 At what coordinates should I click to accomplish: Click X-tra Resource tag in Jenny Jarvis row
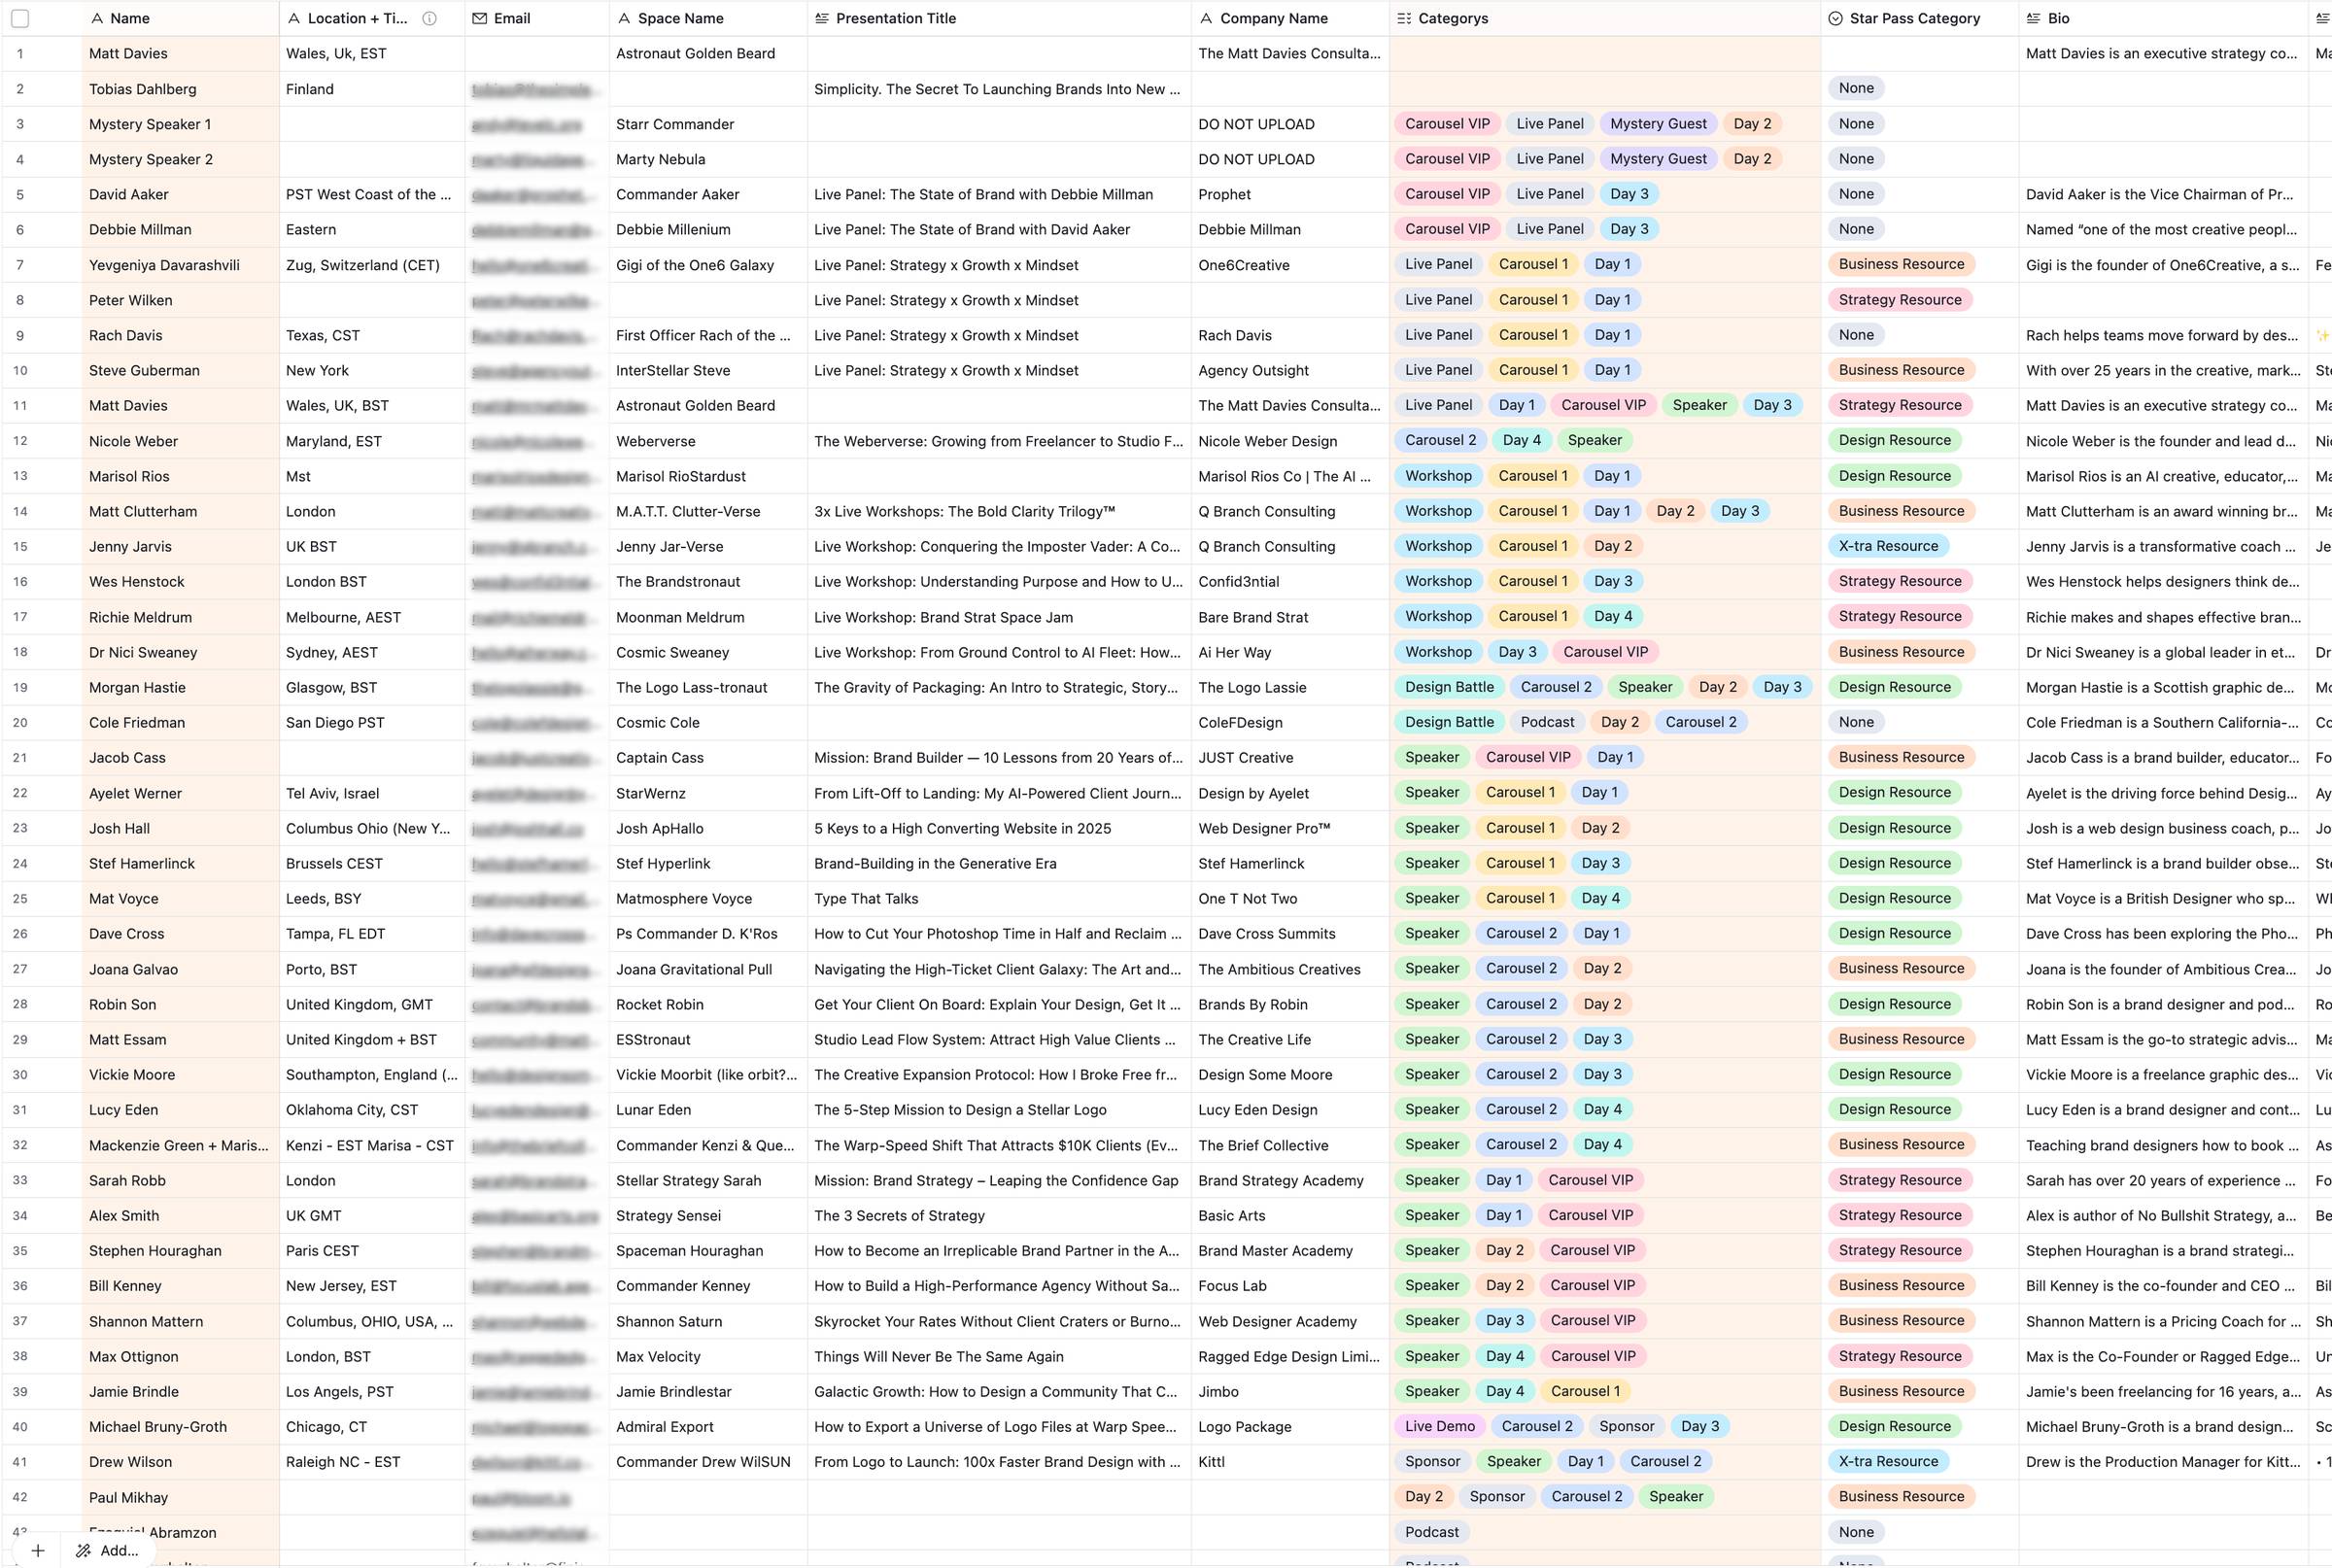click(1888, 546)
